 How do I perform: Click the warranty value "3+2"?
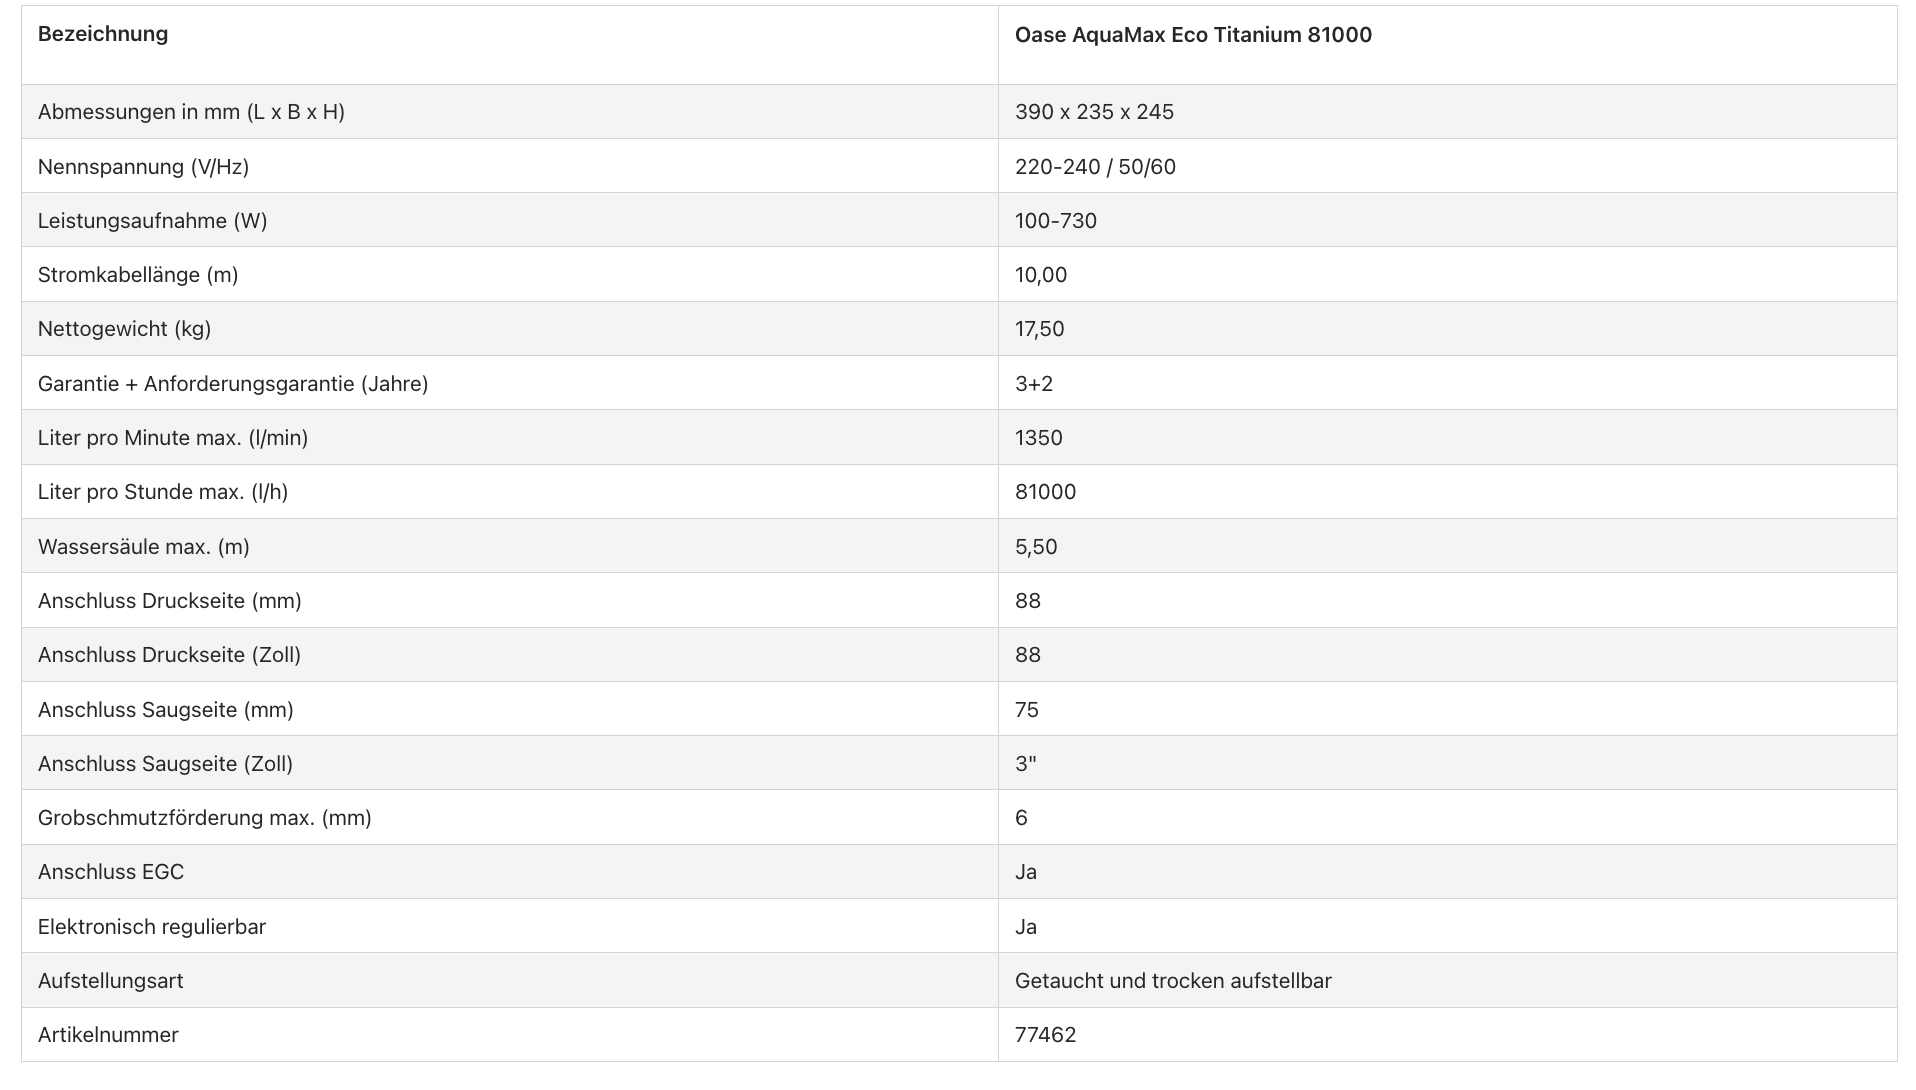[x=1033, y=384]
